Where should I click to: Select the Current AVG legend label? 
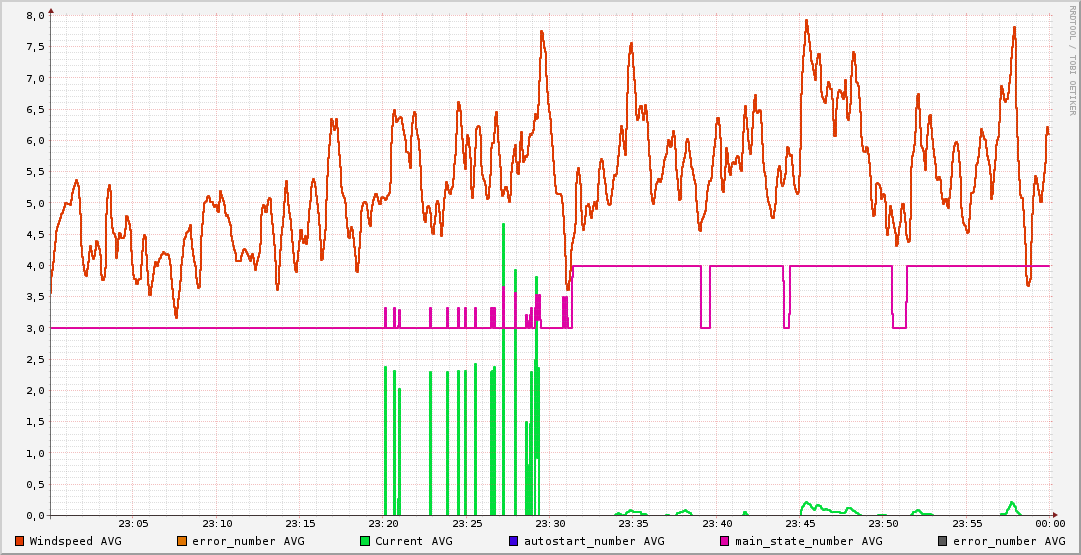tap(413, 541)
